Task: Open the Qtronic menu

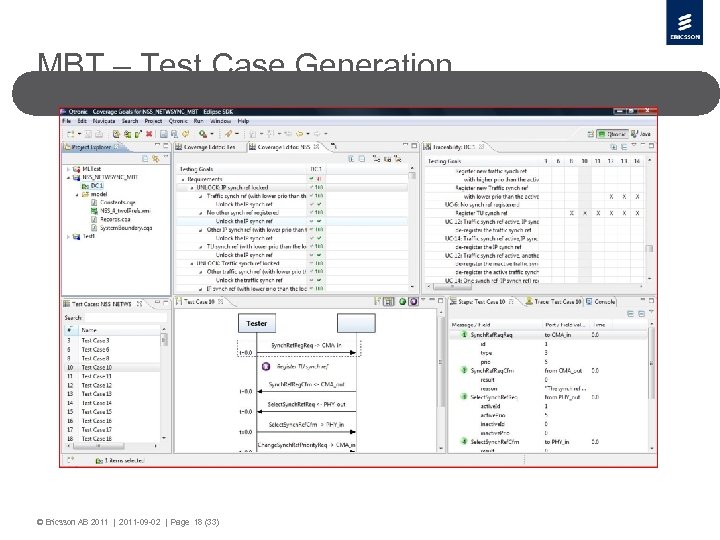Action: pos(178,121)
